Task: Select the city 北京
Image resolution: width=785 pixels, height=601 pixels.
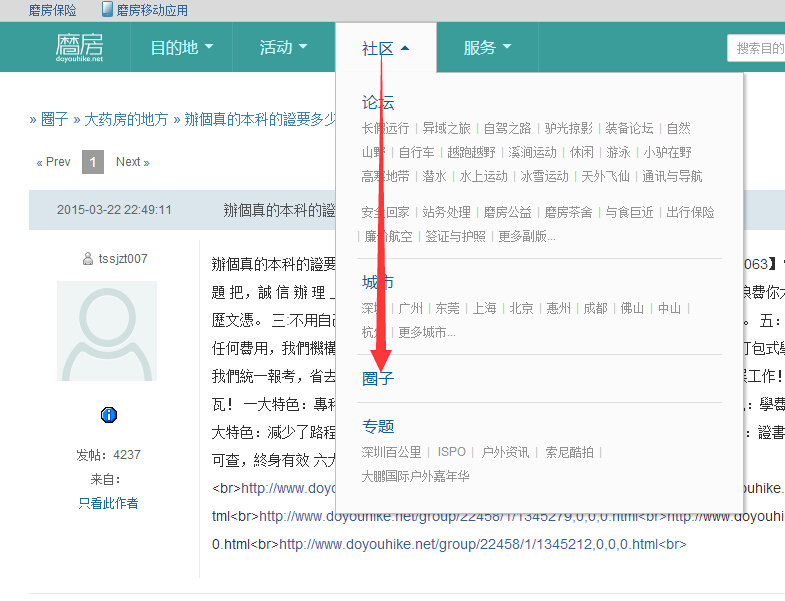Action: [x=521, y=308]
